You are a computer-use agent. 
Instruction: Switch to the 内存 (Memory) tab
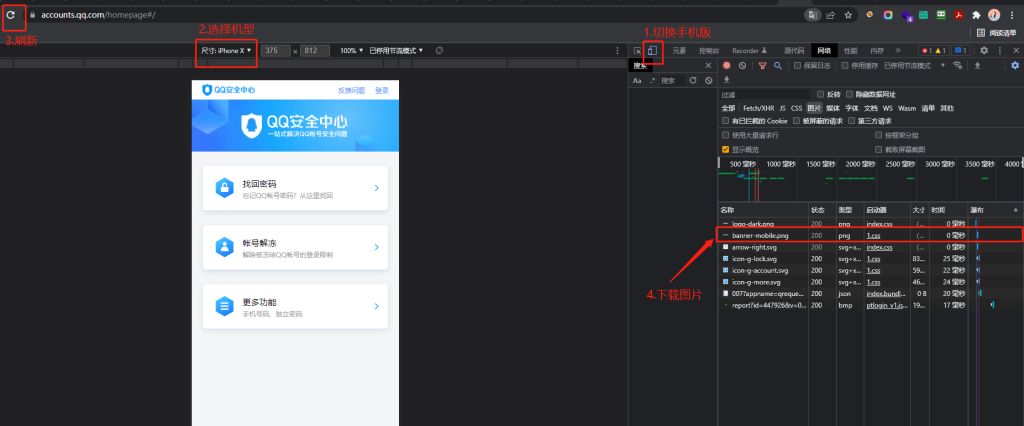click(x=876, y=50)
